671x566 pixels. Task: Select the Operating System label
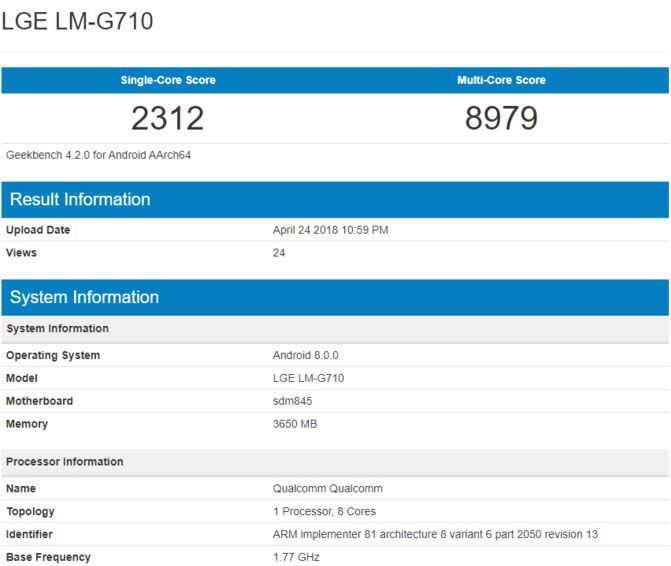point(53,356)
